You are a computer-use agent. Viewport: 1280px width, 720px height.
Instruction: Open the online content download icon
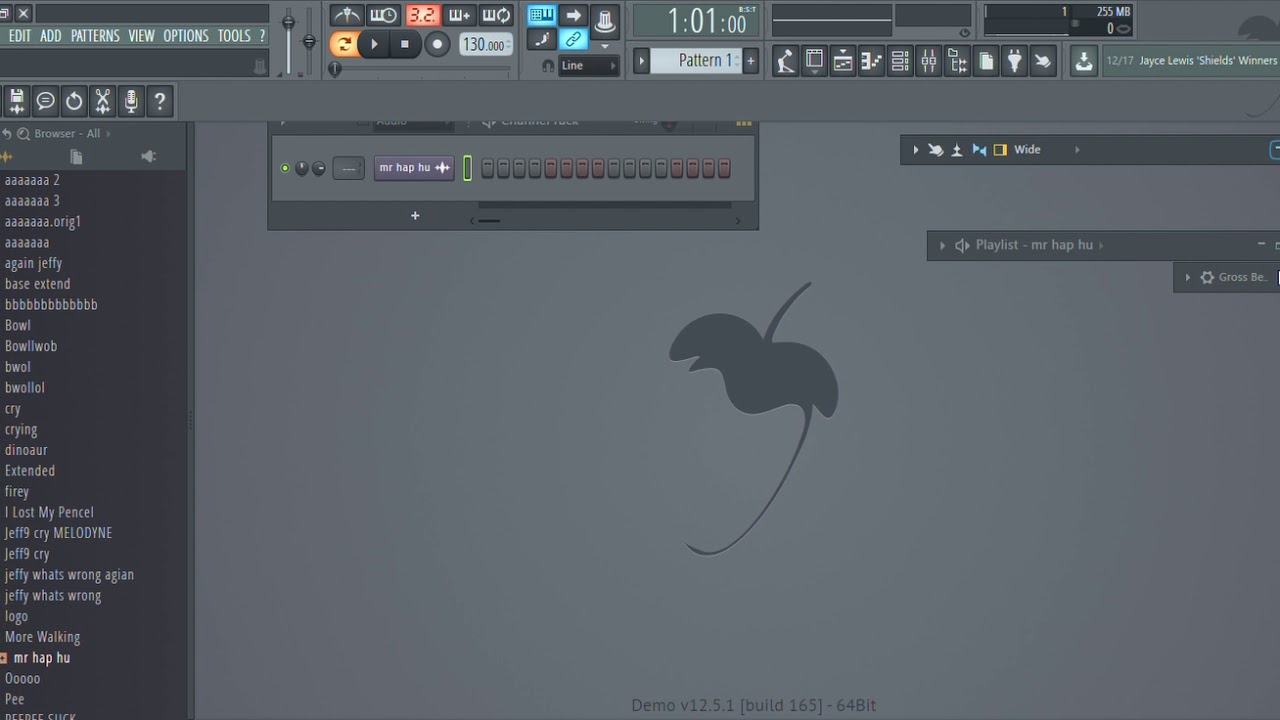tap(1084, 62)
